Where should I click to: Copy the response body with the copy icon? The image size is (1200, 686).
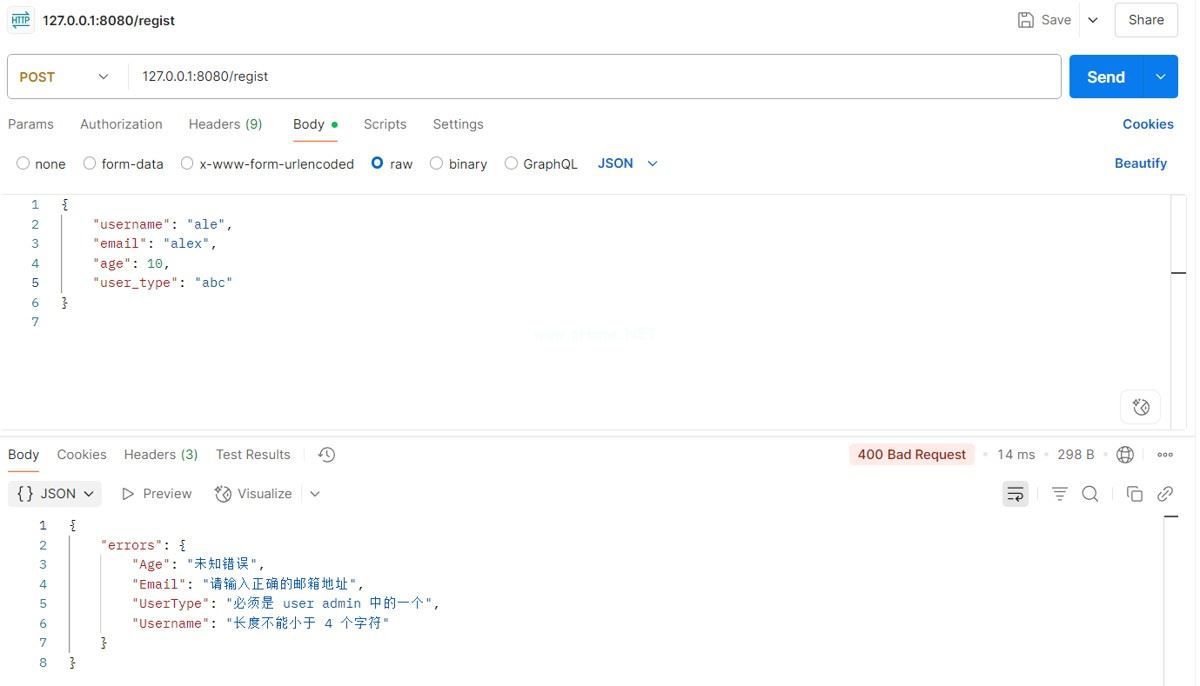[x=1134, y=494]
